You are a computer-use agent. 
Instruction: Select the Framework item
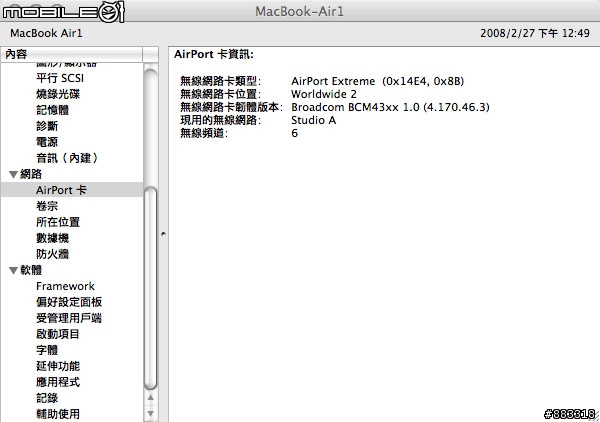coord(65,286)
